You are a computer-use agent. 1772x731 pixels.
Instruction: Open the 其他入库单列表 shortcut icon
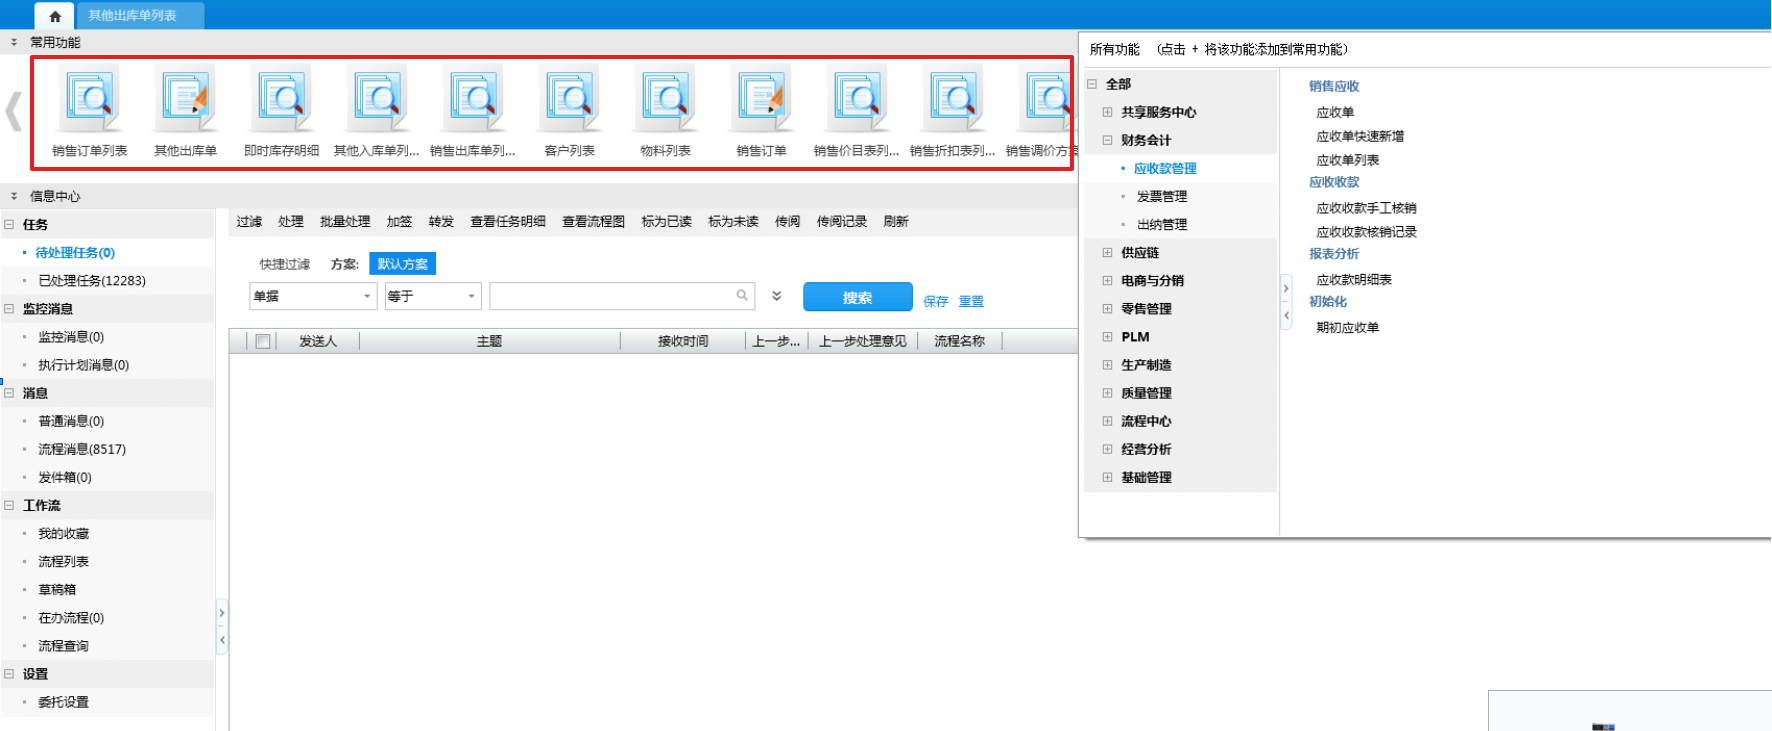[378, 99]
